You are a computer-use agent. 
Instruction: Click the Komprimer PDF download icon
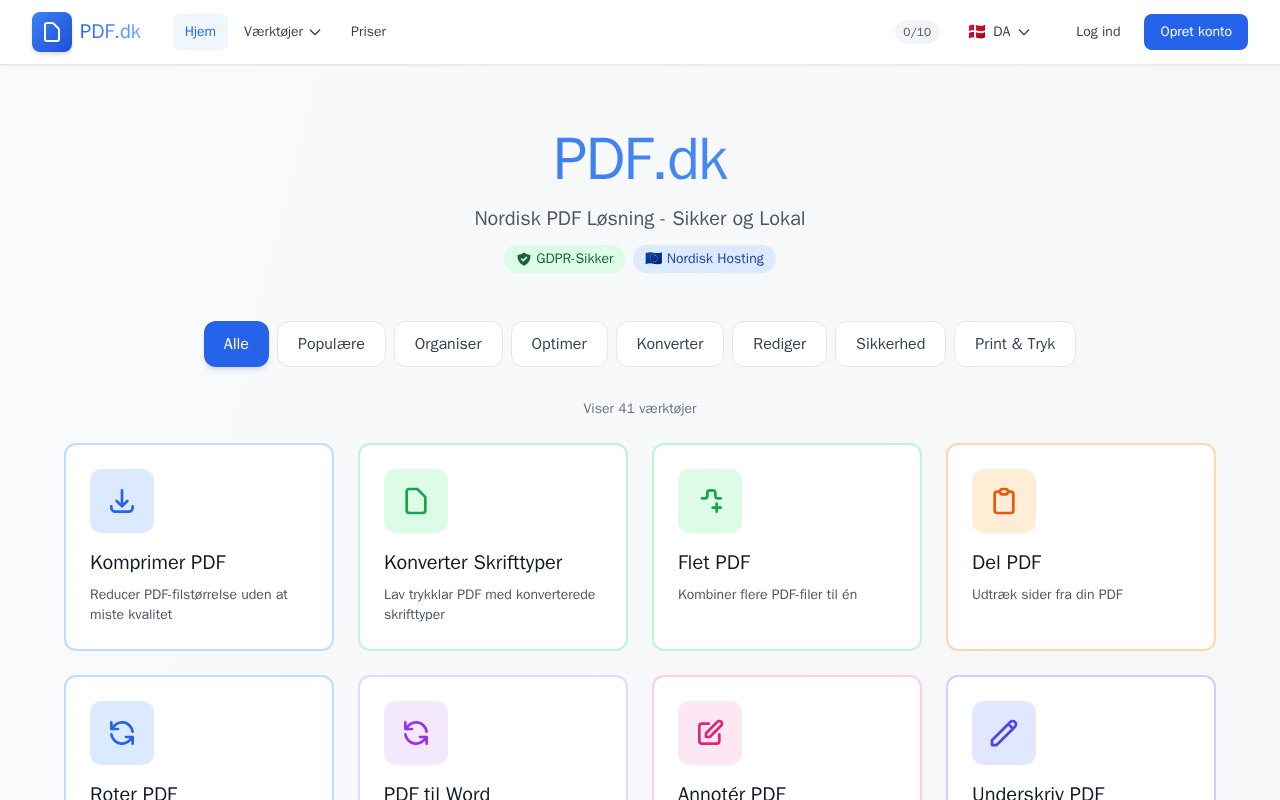122,501
